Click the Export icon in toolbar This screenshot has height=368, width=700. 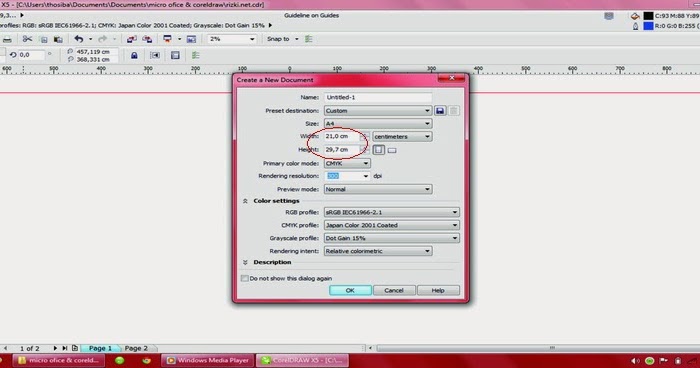(147, 39)
